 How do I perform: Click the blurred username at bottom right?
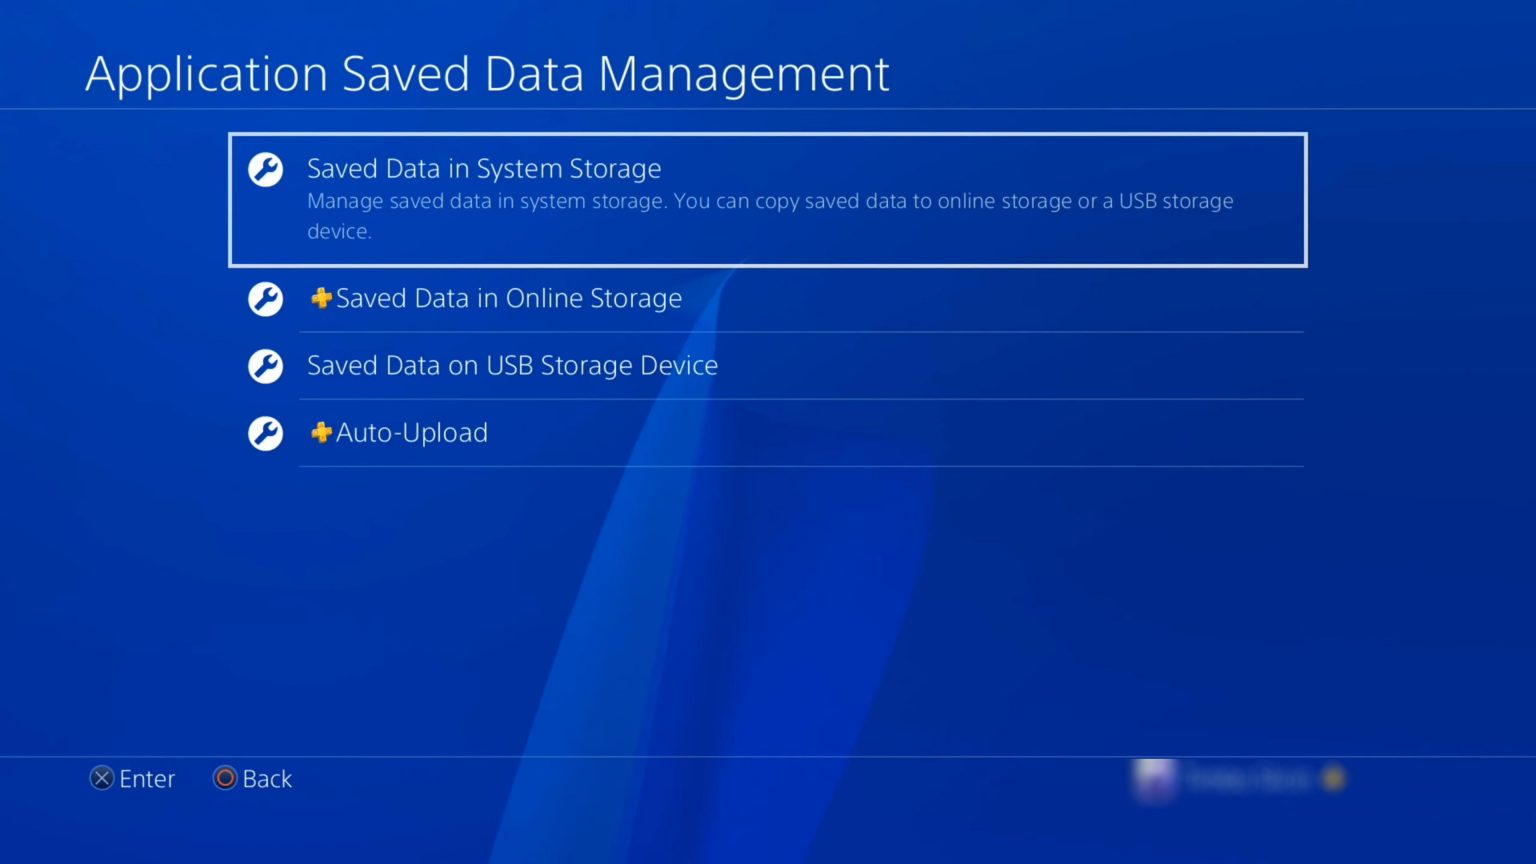1248,778
